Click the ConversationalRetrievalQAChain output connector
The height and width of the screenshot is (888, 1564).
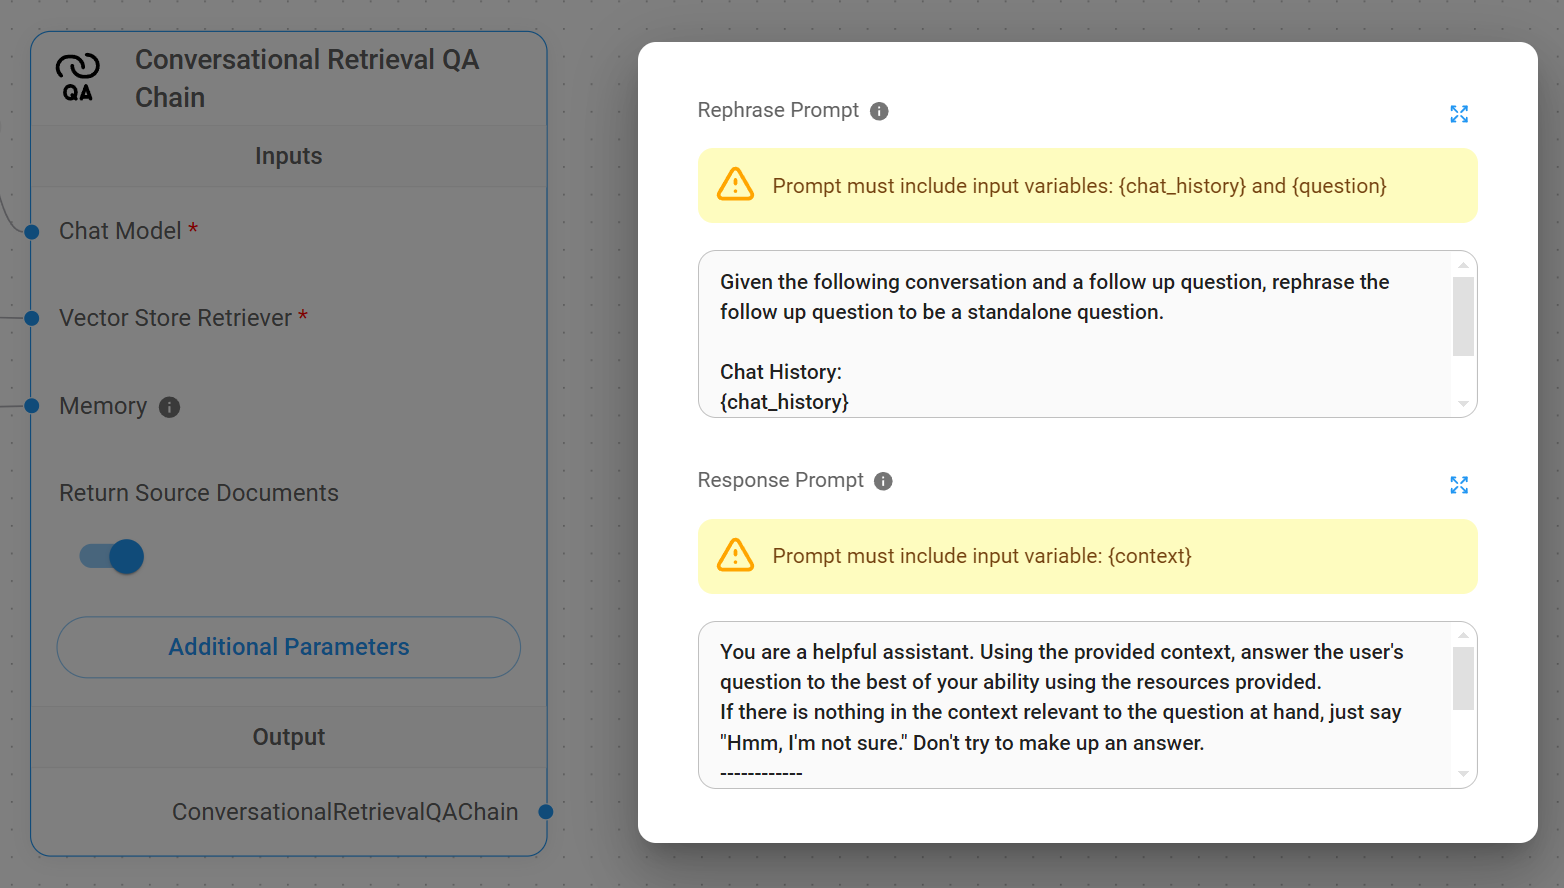546,812
